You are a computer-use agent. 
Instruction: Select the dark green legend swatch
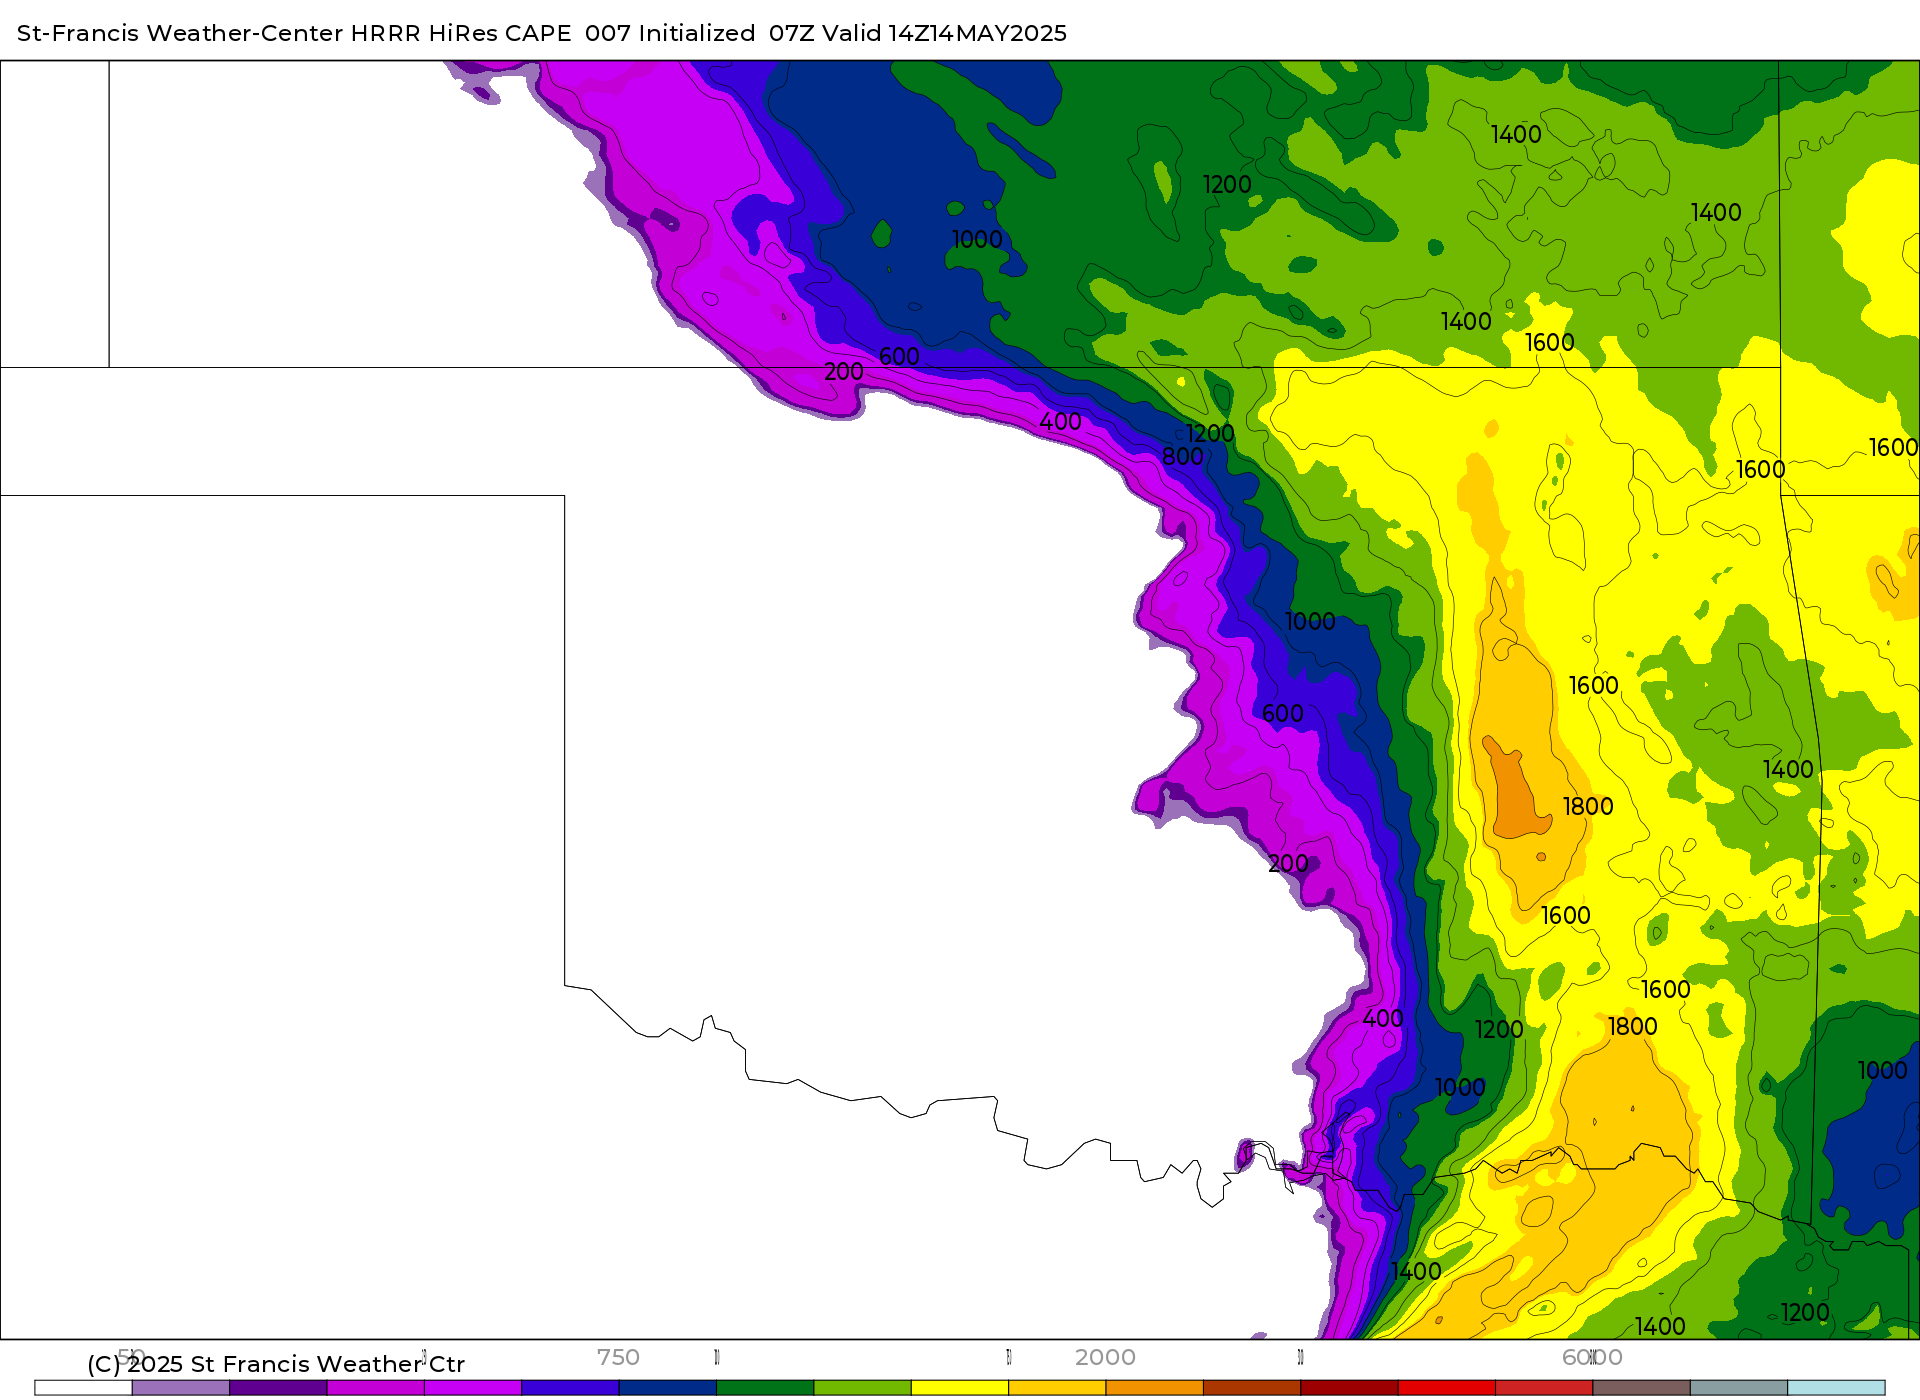(x=765, y=1388)
